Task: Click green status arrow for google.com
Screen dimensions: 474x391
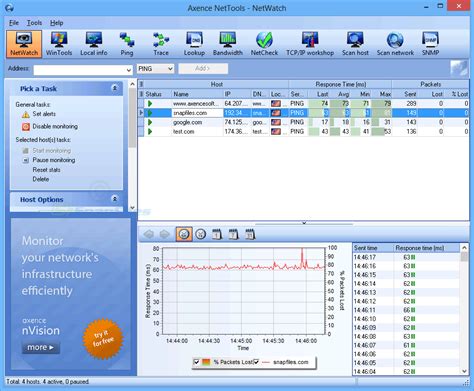Action: (x=150, y=122)
